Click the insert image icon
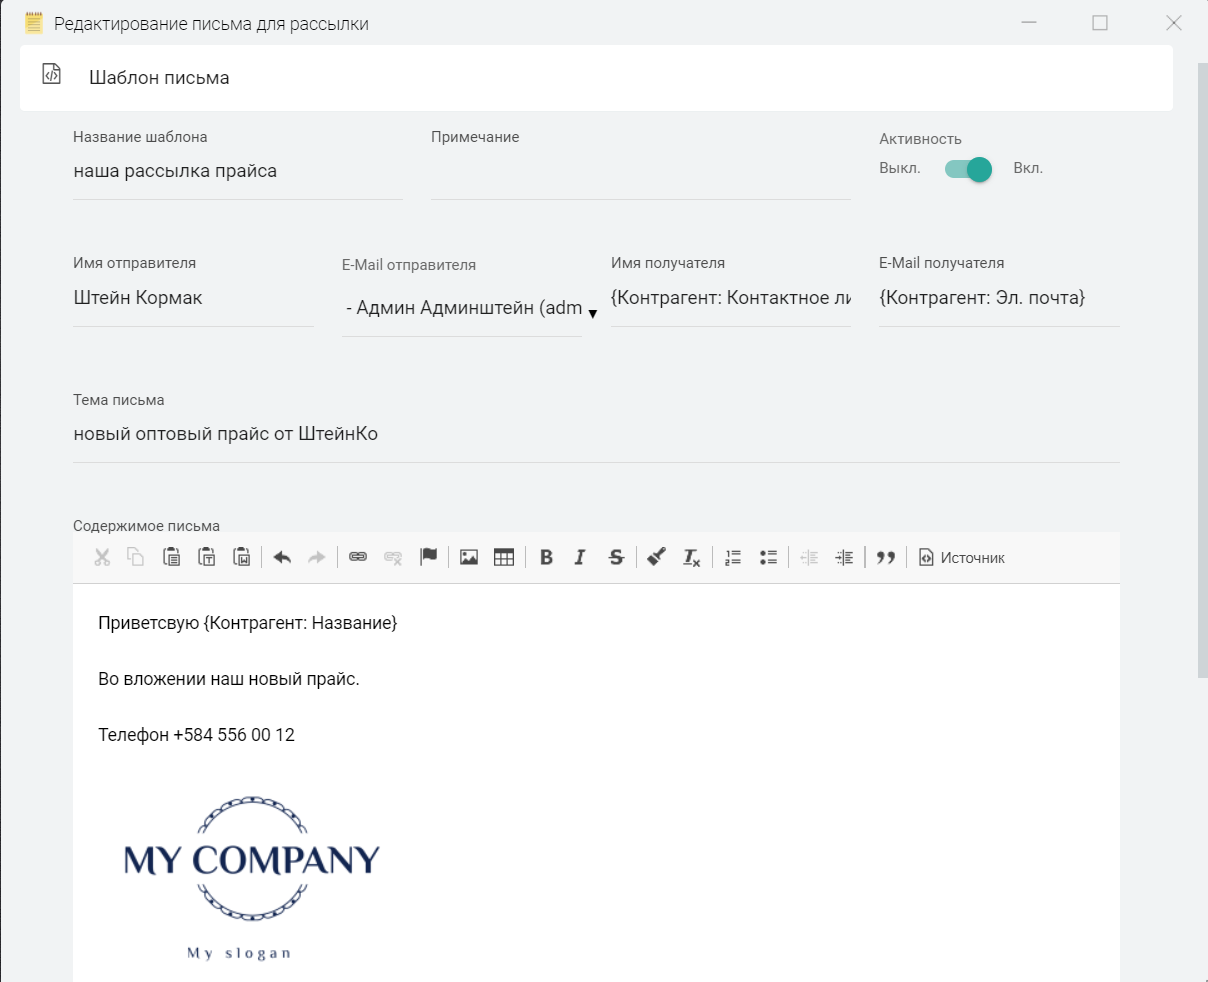Image resolution: width=1208 pixels, height=982 pixels. pos(469,558)
